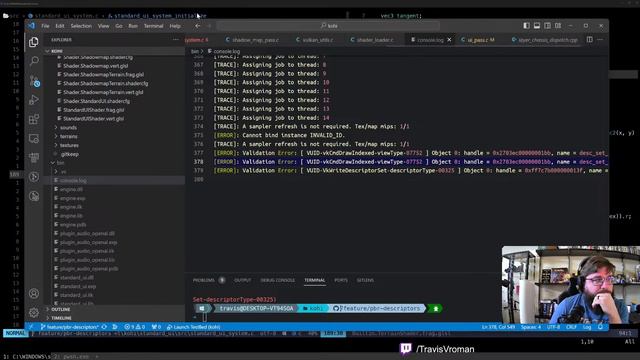The width and height of the screenshot is (640, 360).
Task: Open the Terminal menu
Action: (153, 26)
